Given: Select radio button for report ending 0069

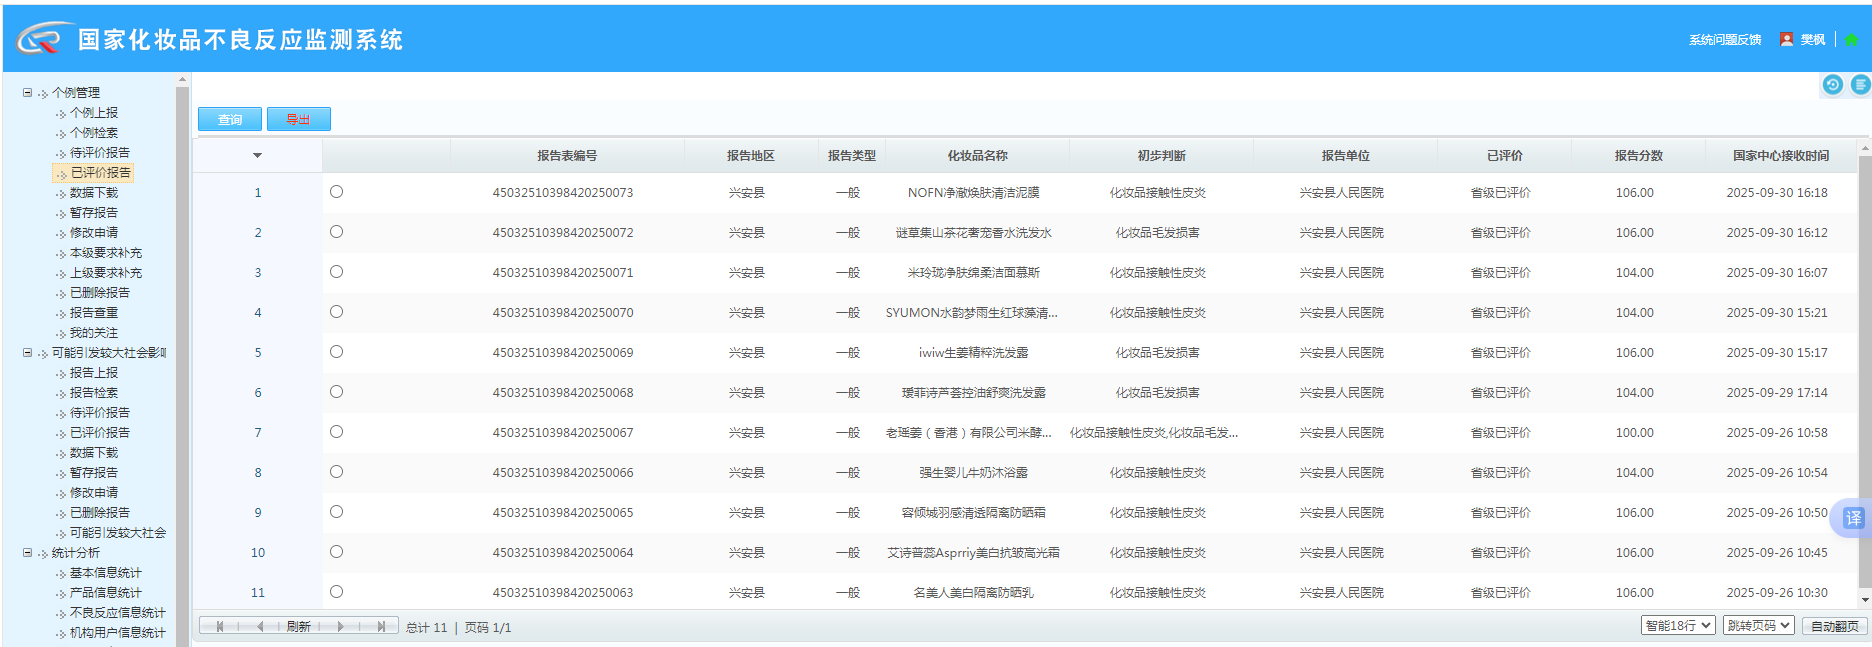Looking at the screenshot, I should (336, 352).
